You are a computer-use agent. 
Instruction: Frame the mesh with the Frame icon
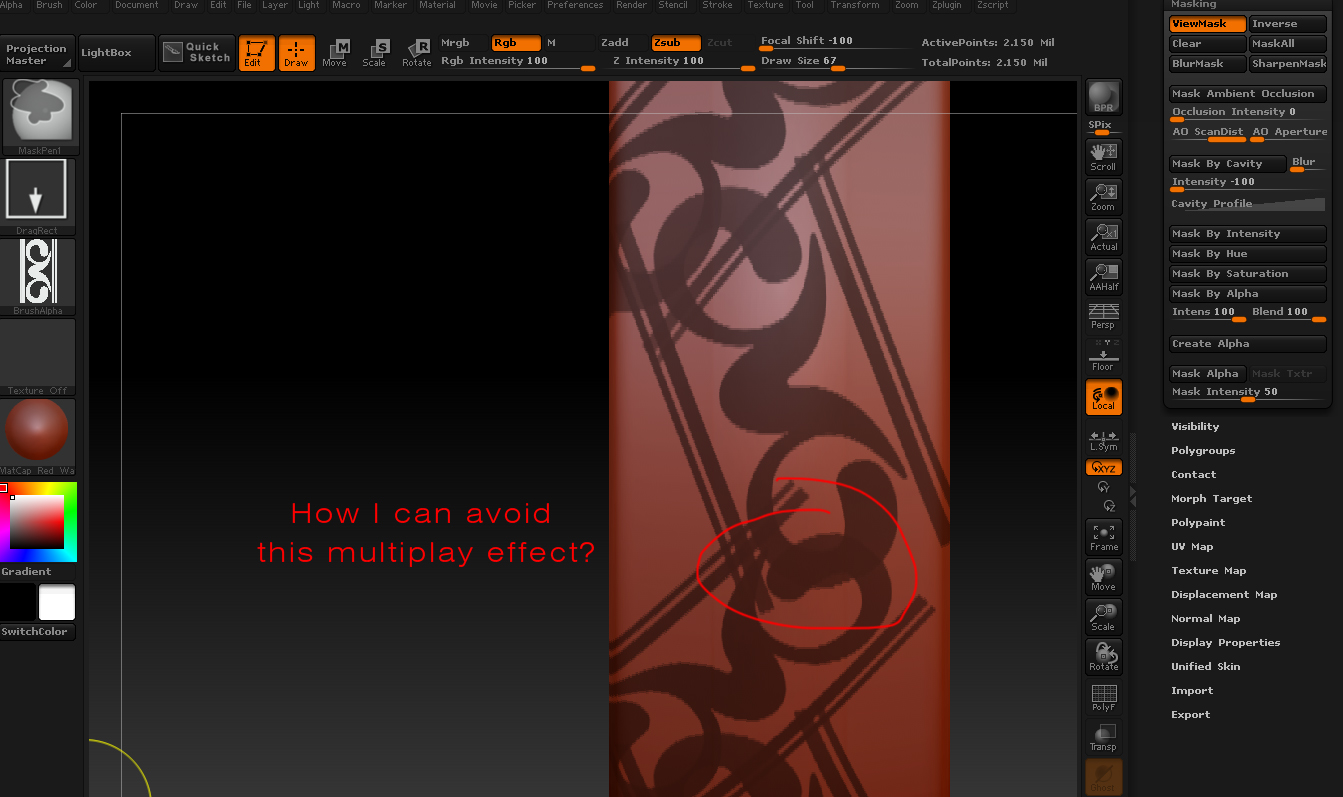tap(1104, 537)
